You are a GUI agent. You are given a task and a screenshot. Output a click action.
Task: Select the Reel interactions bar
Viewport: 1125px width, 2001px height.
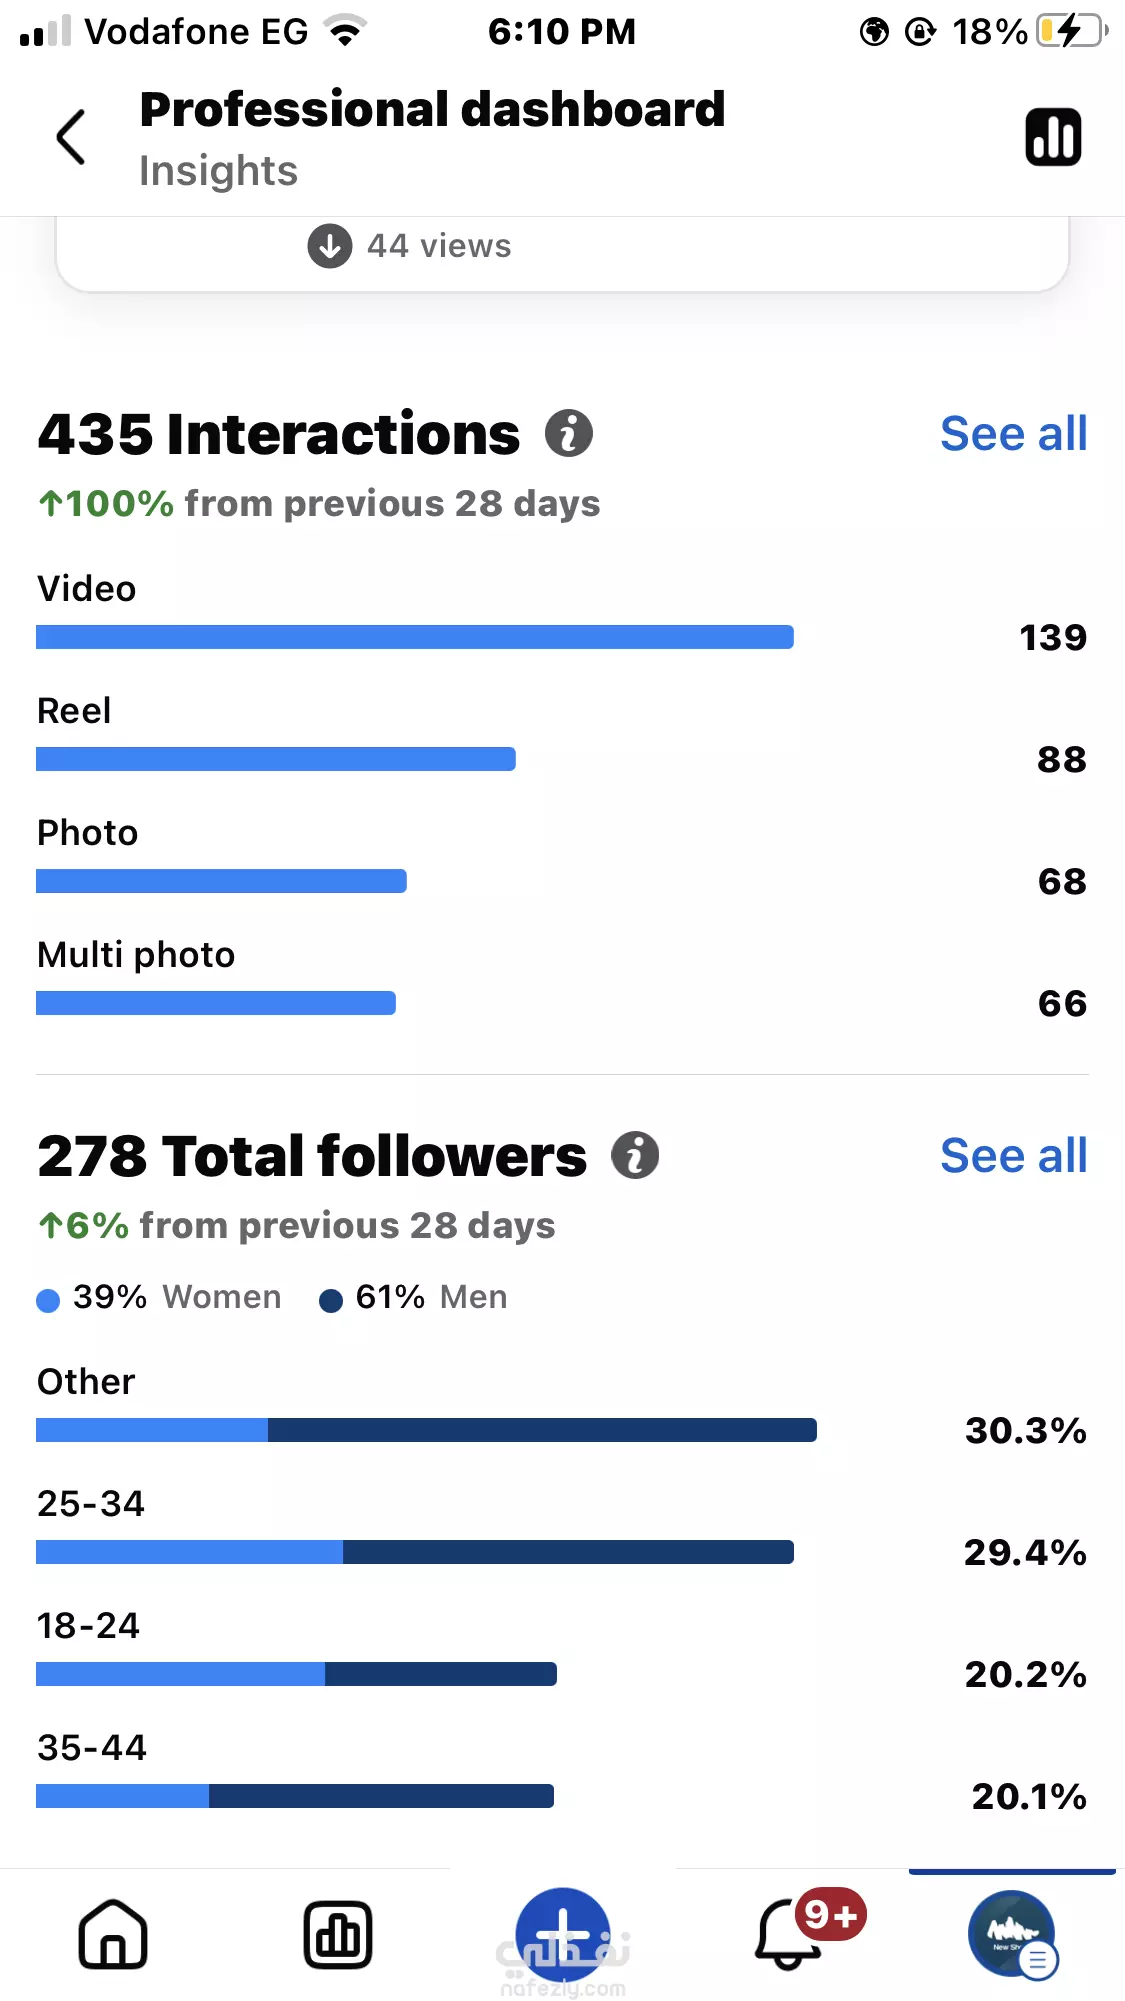(276, 759)
